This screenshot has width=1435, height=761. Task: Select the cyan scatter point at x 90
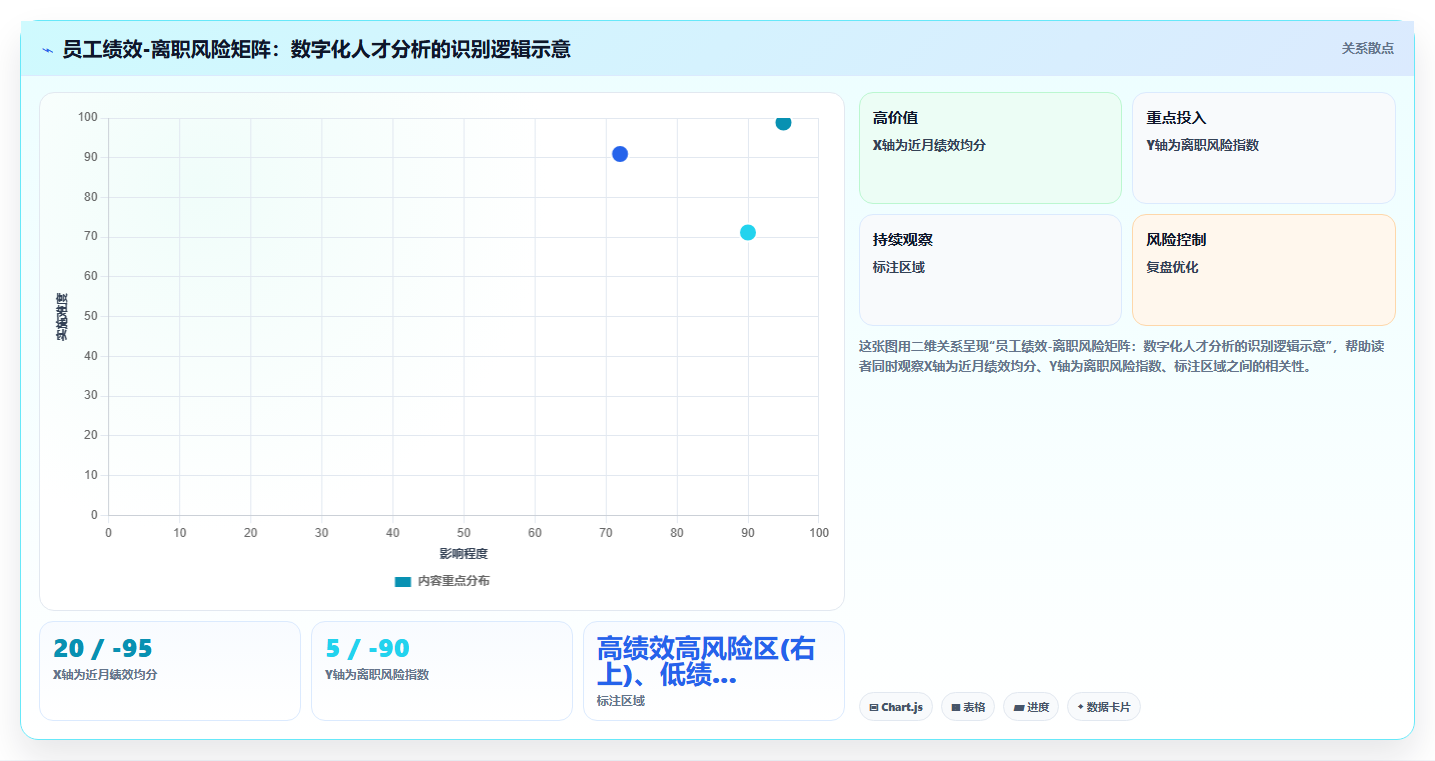(x=748, y=233)
